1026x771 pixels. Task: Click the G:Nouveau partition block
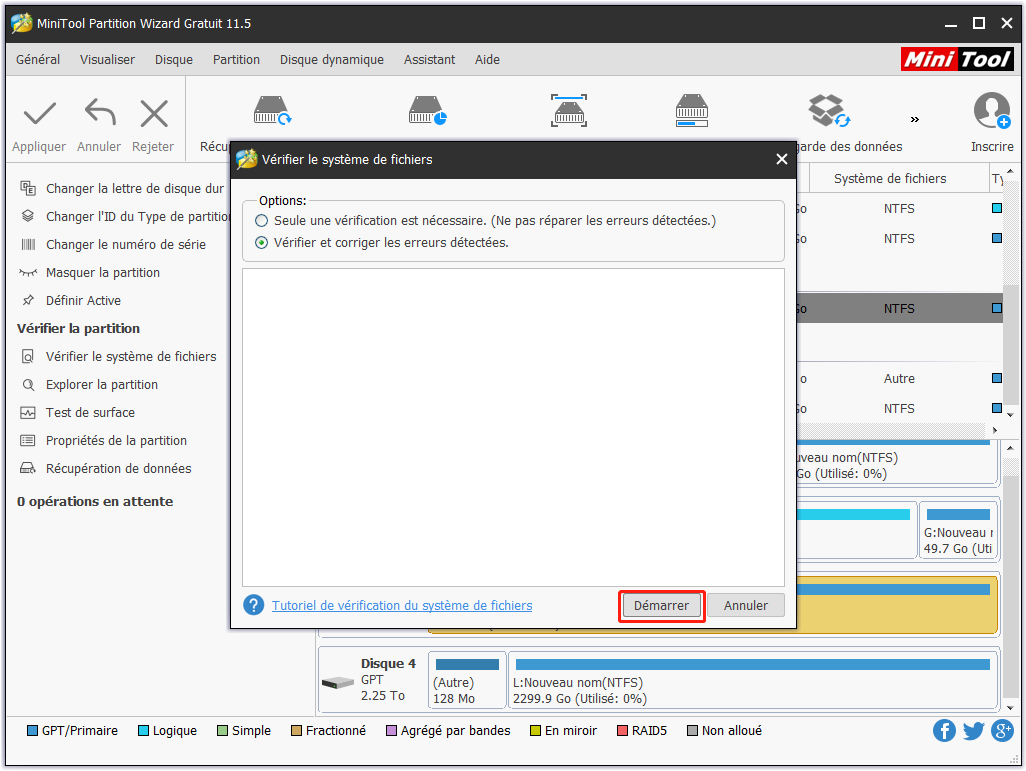point(958,530)
